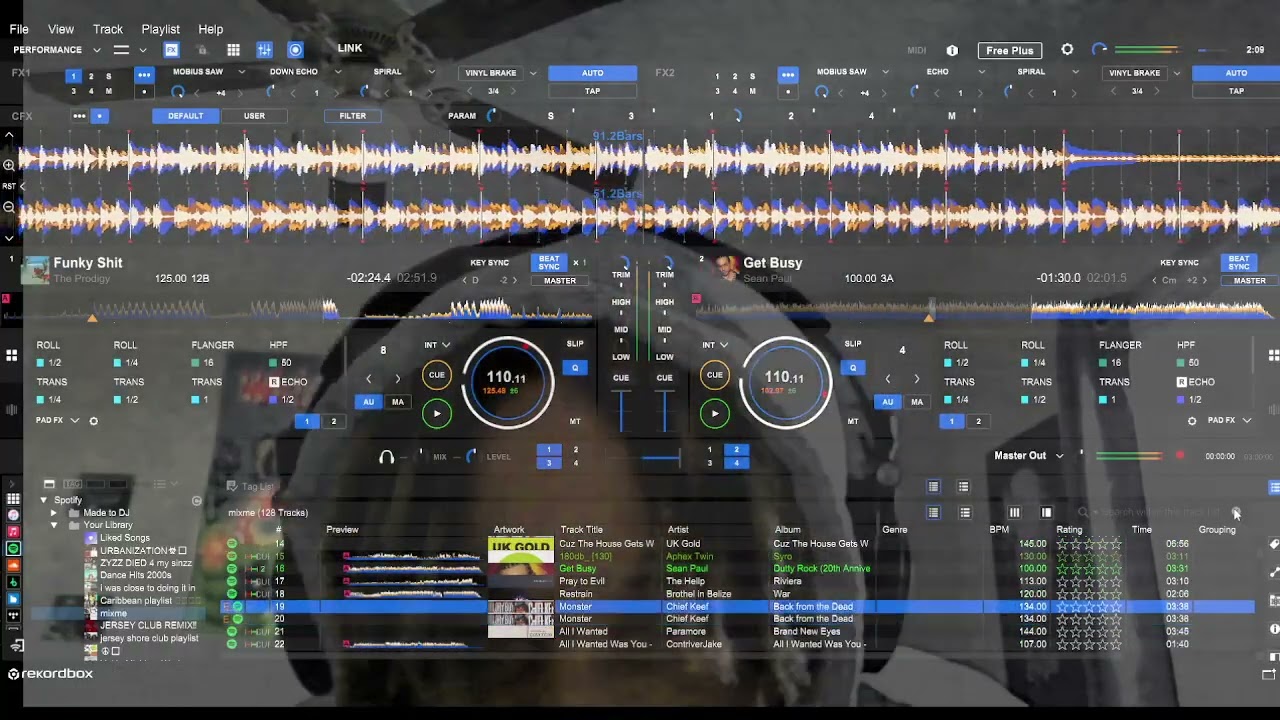The width and height of the screenshot is (1280, 720).
Task: Enable FX2 AUTO beat mode
Action: pyautogui.click(x=1237, y=73)
